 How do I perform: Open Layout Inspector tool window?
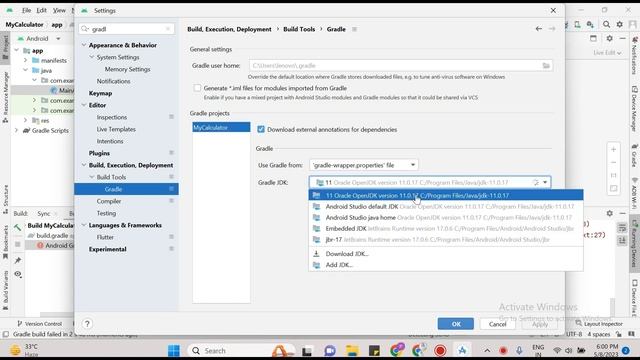tap(599, 324)
